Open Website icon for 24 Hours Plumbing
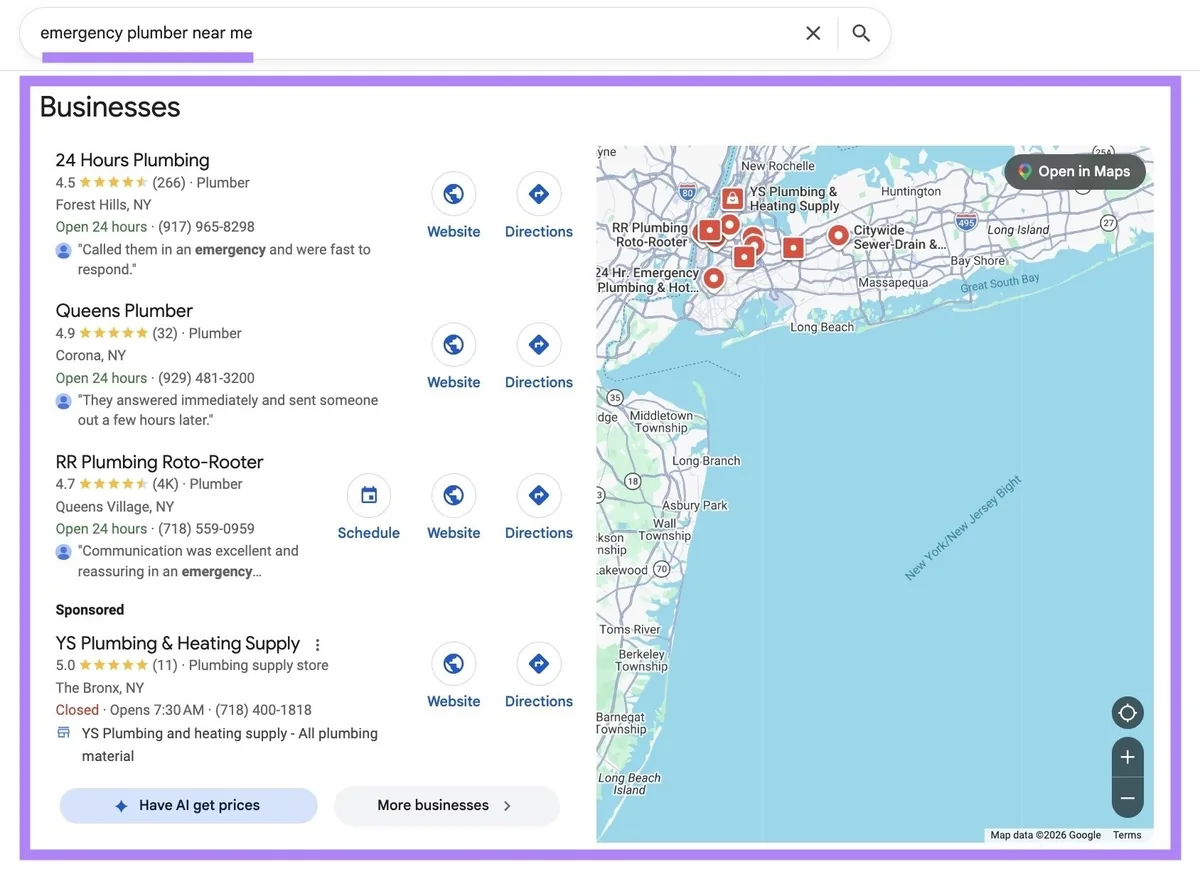1200x874 pixels. pyautogui.click(x=453, y=194)
